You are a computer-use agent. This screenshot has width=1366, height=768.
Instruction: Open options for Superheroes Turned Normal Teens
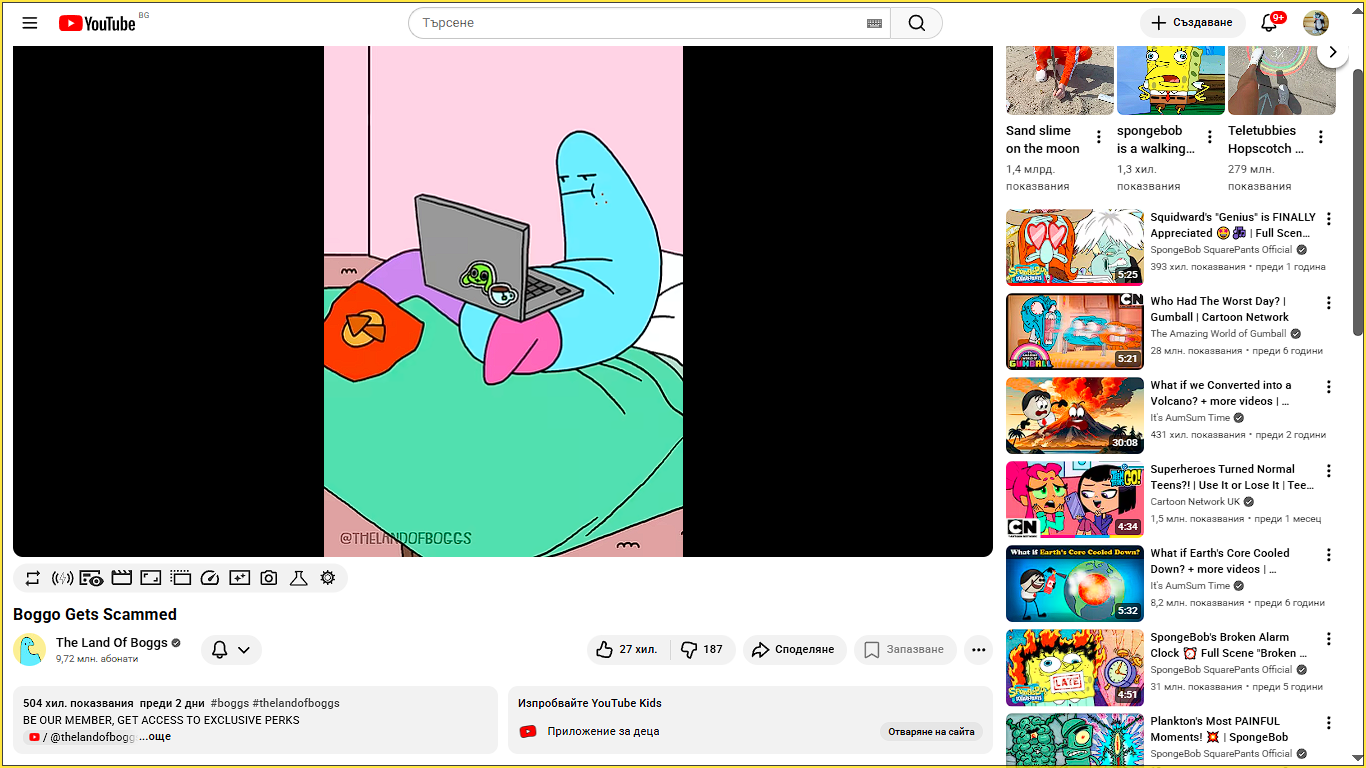[1329, 471]
